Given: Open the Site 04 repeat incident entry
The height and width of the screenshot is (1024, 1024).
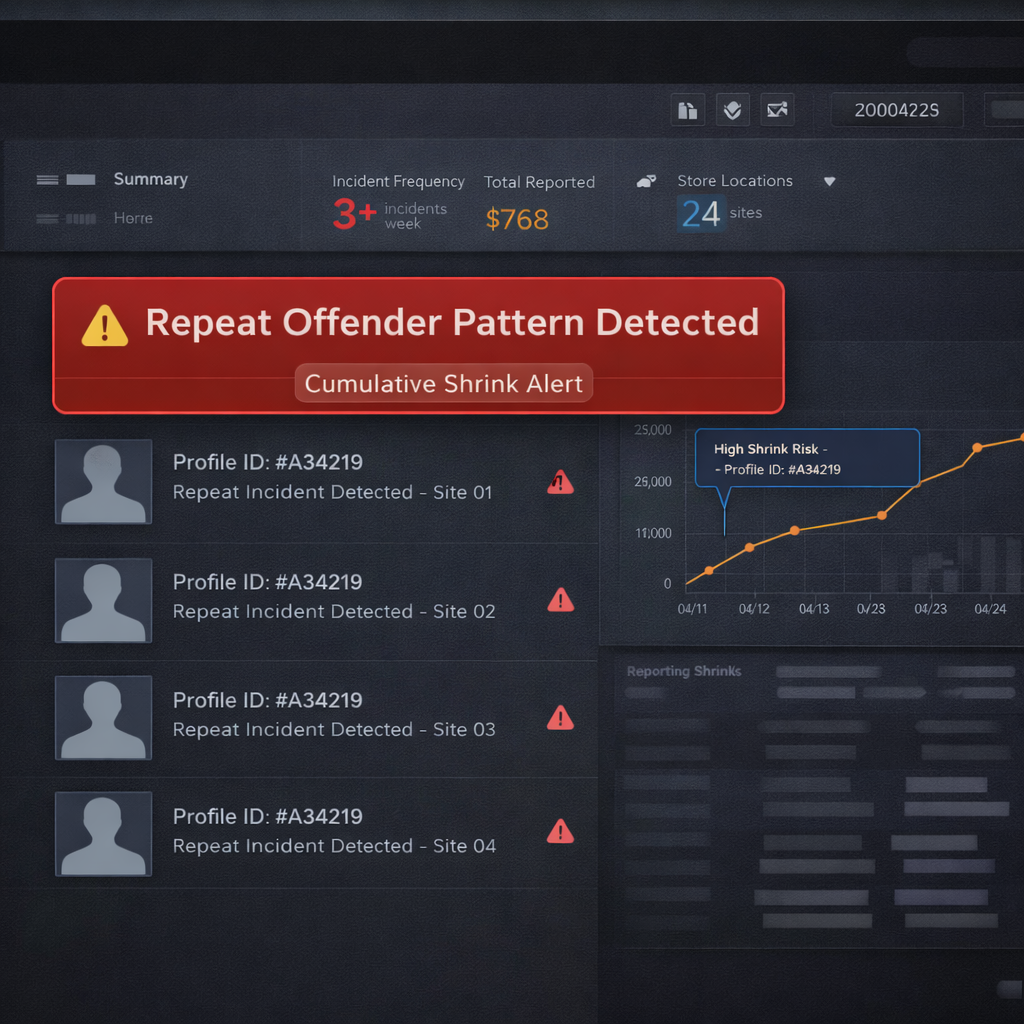Looking at the screenshot, I should pyautogui.click(x=334, y=832).
